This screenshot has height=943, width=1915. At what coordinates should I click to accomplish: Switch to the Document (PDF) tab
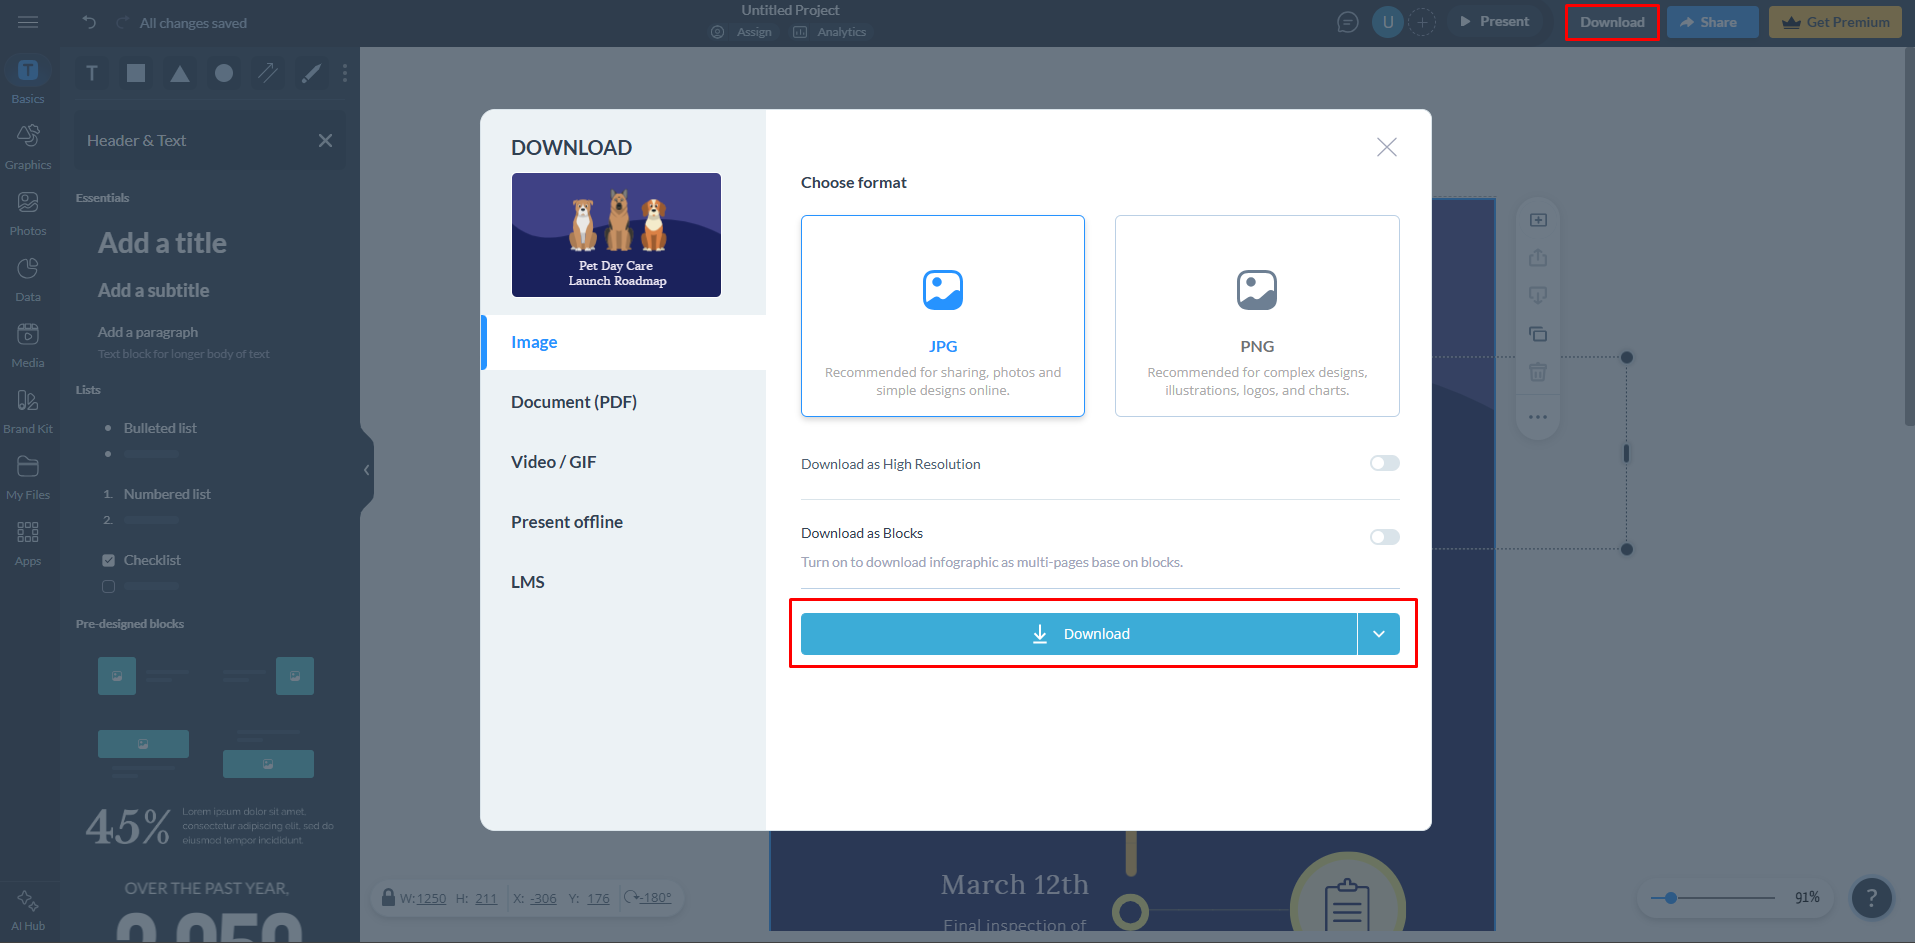574,401
